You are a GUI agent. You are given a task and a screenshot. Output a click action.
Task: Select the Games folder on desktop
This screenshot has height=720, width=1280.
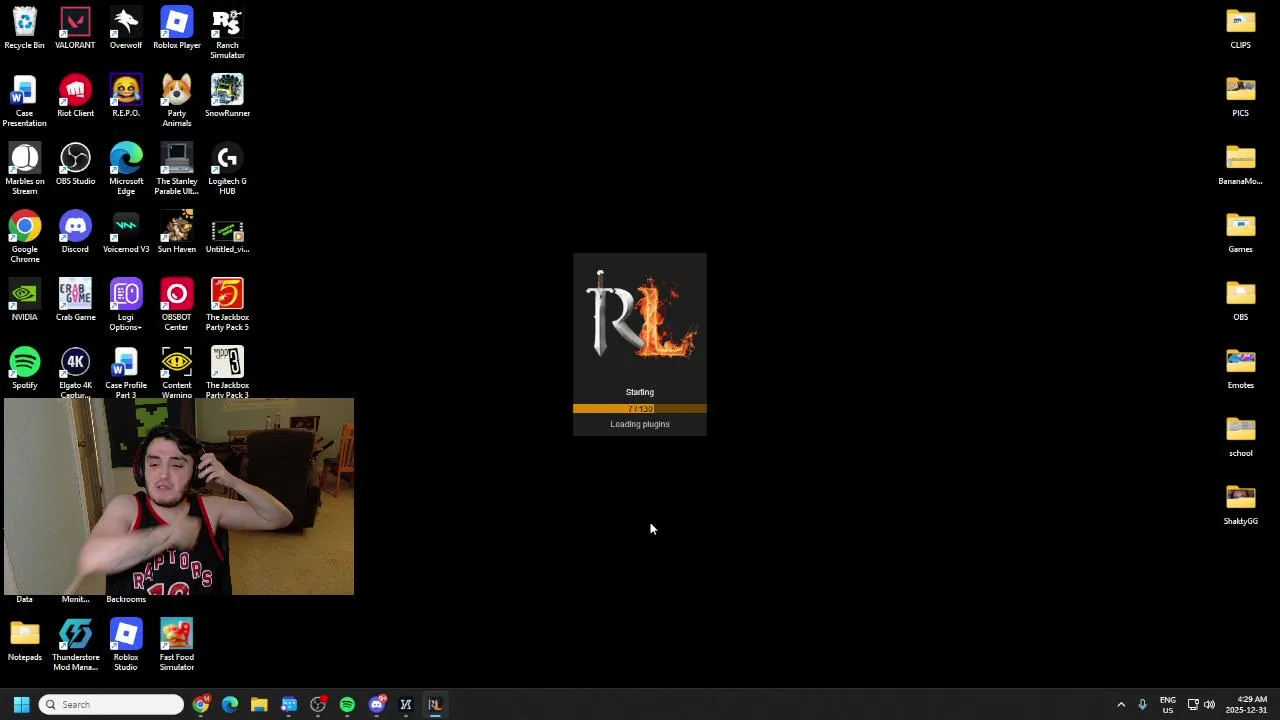tap(1240, 232)
